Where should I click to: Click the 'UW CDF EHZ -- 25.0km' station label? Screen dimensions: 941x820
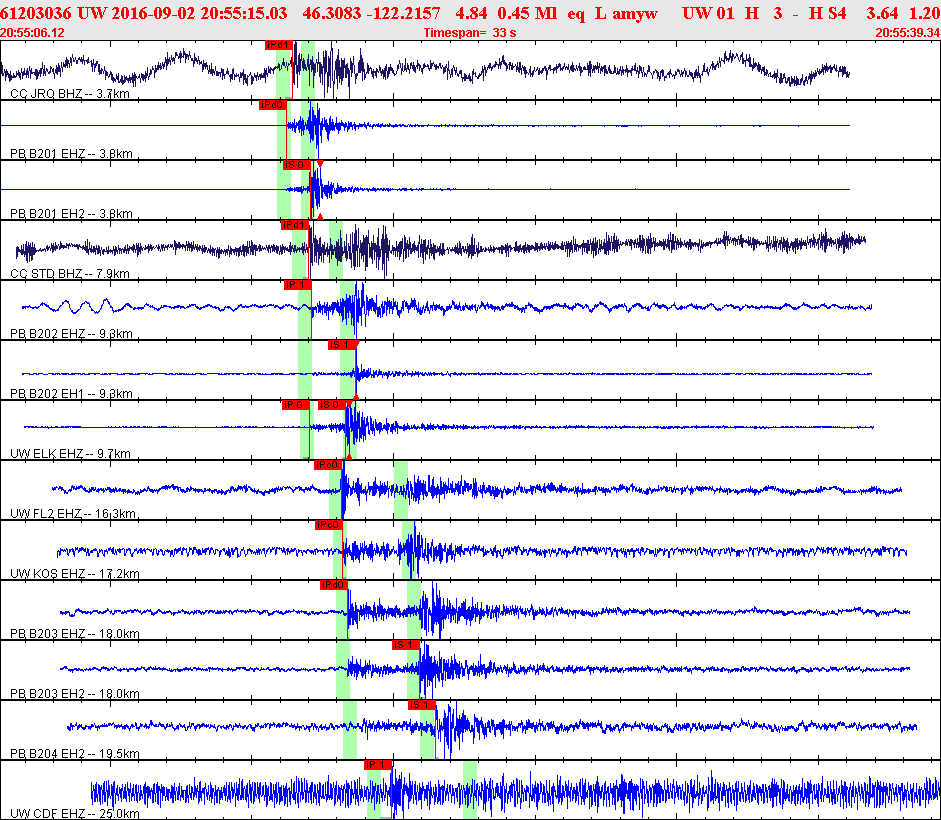[75, 814]
